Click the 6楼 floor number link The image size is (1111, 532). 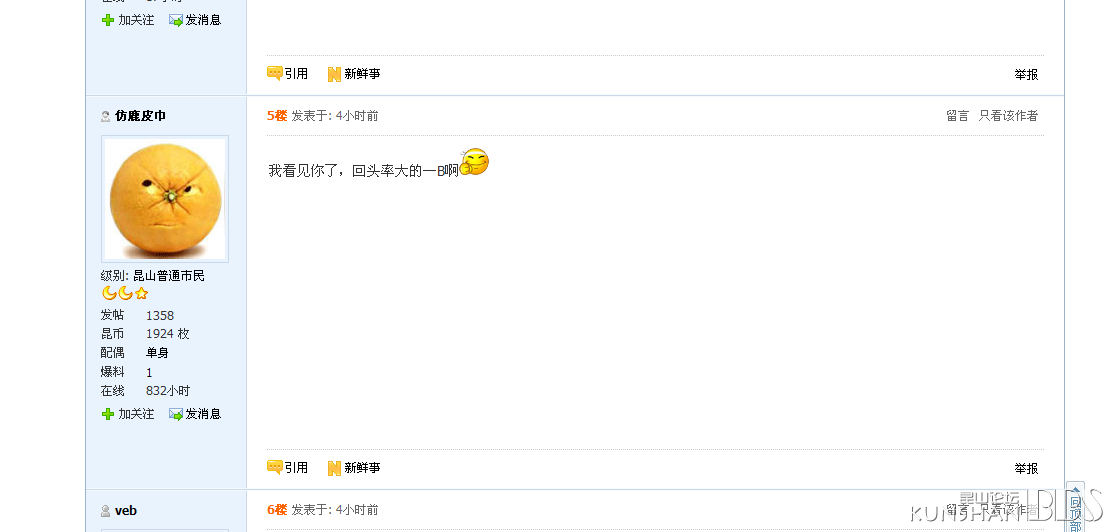277,509
